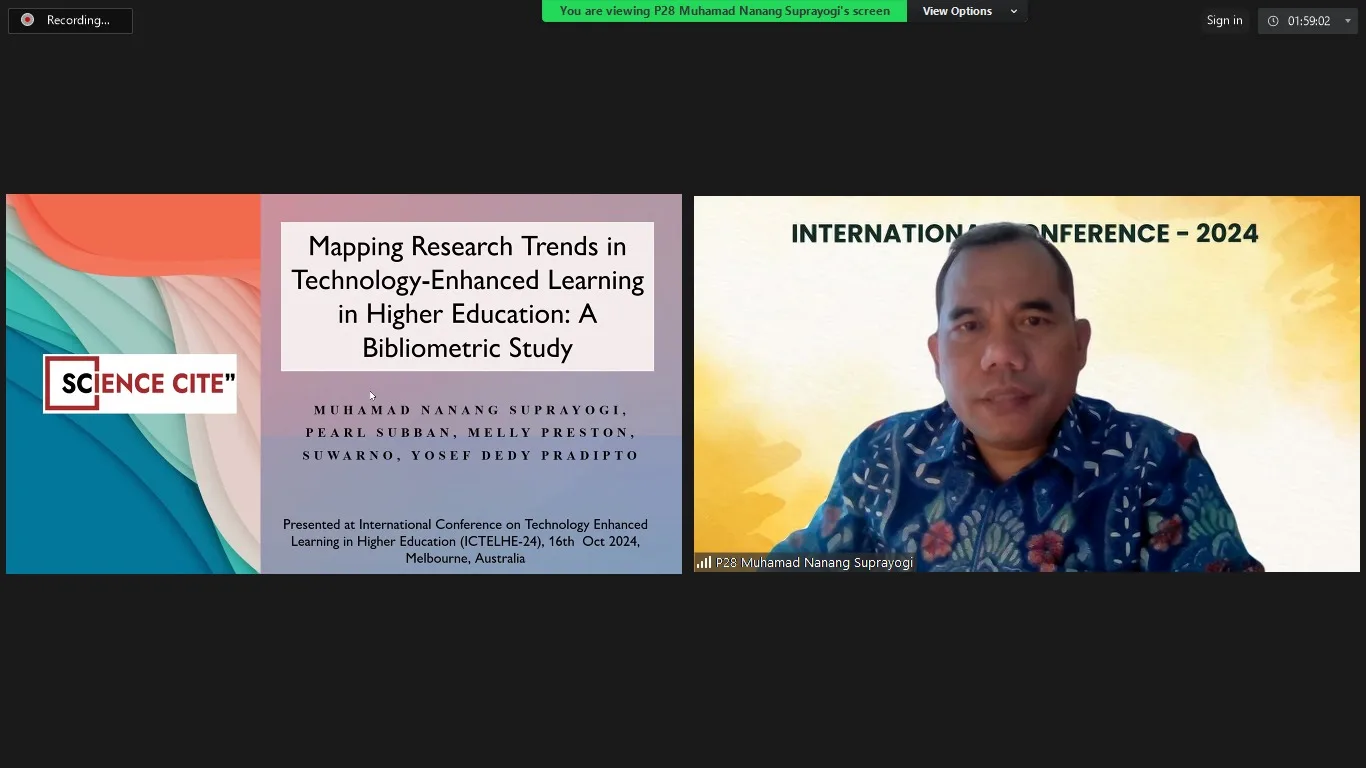
Task: Click the author names line on the slide
Action: coord(470,432)
